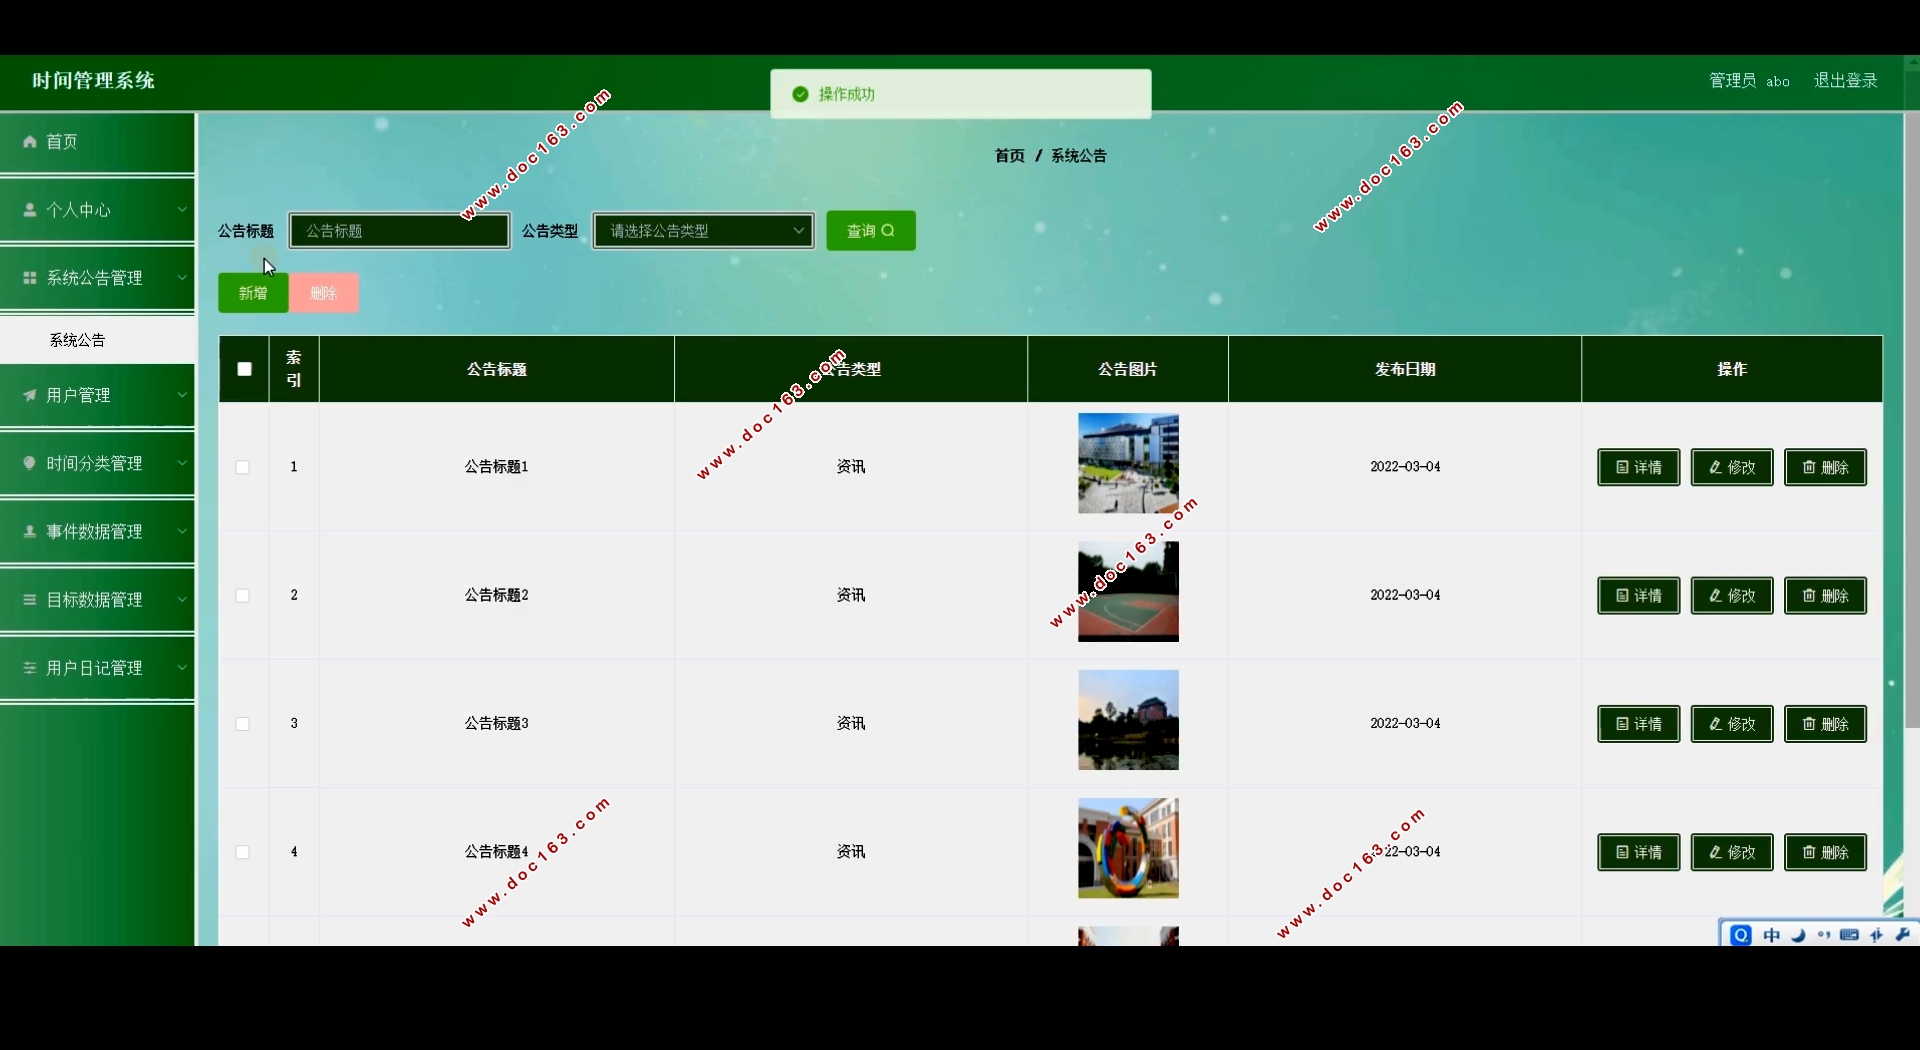Click the list icon beside 目标数据管理

[x=30, y=600]
